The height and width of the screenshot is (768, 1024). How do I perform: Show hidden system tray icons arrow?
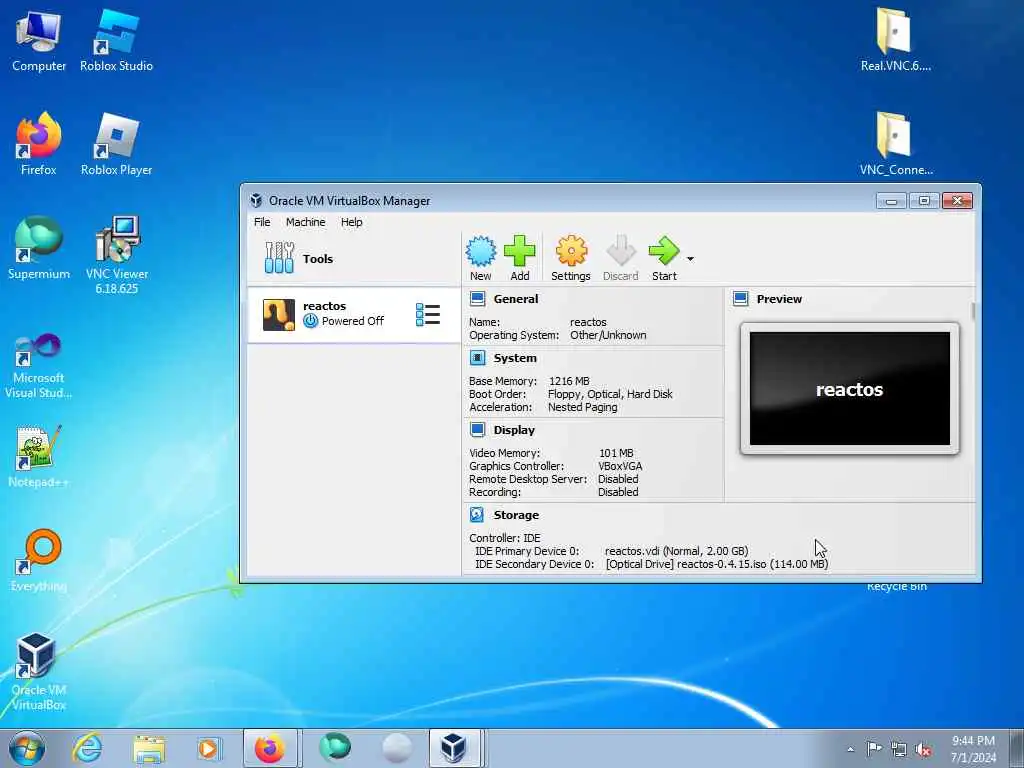[850, 749]
